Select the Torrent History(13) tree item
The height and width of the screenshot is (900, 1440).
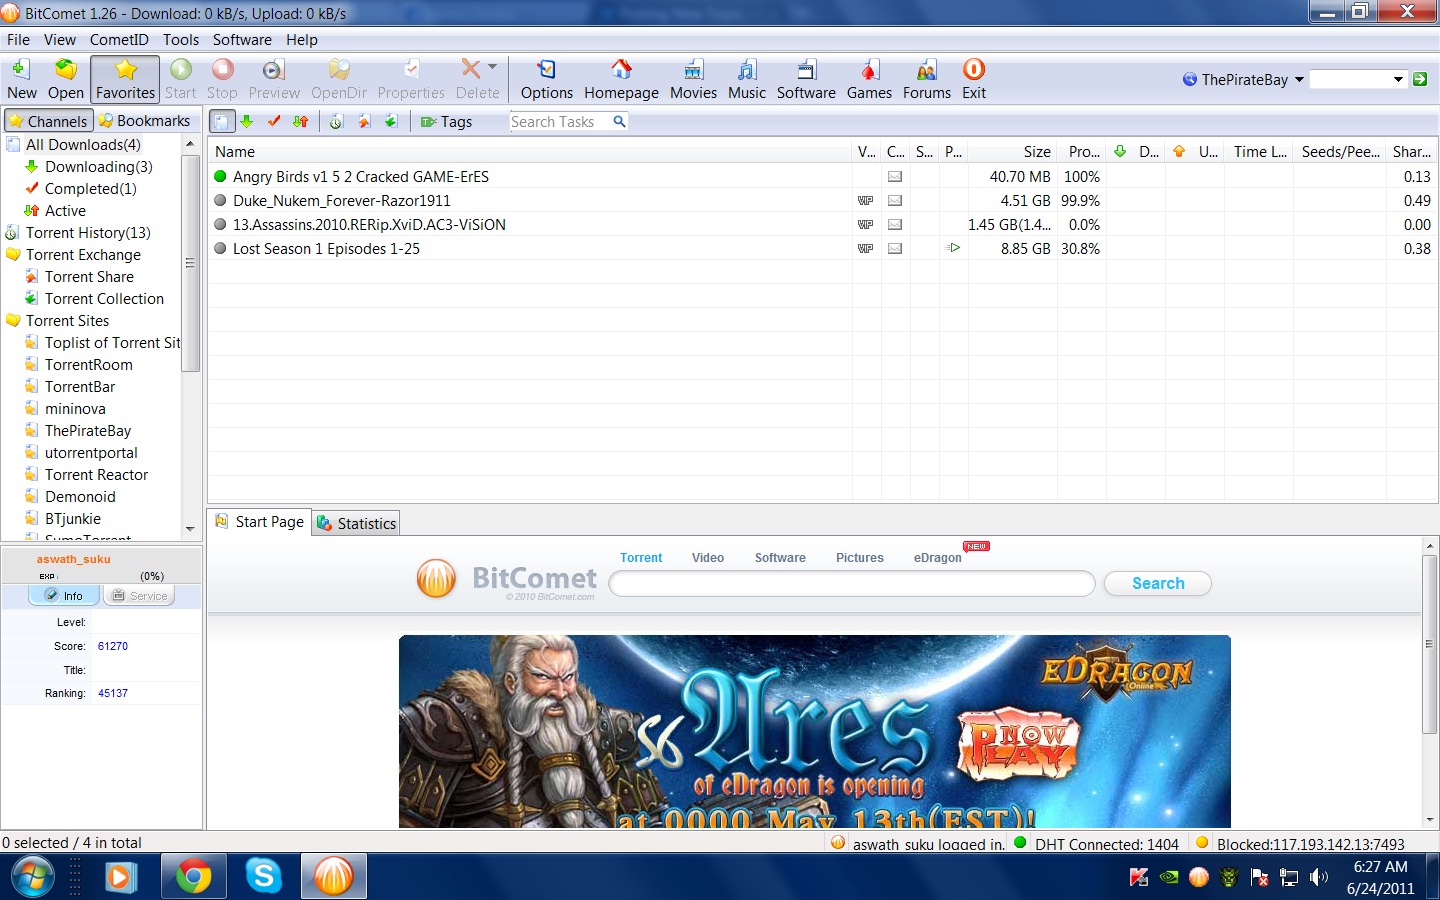point(88,233)
